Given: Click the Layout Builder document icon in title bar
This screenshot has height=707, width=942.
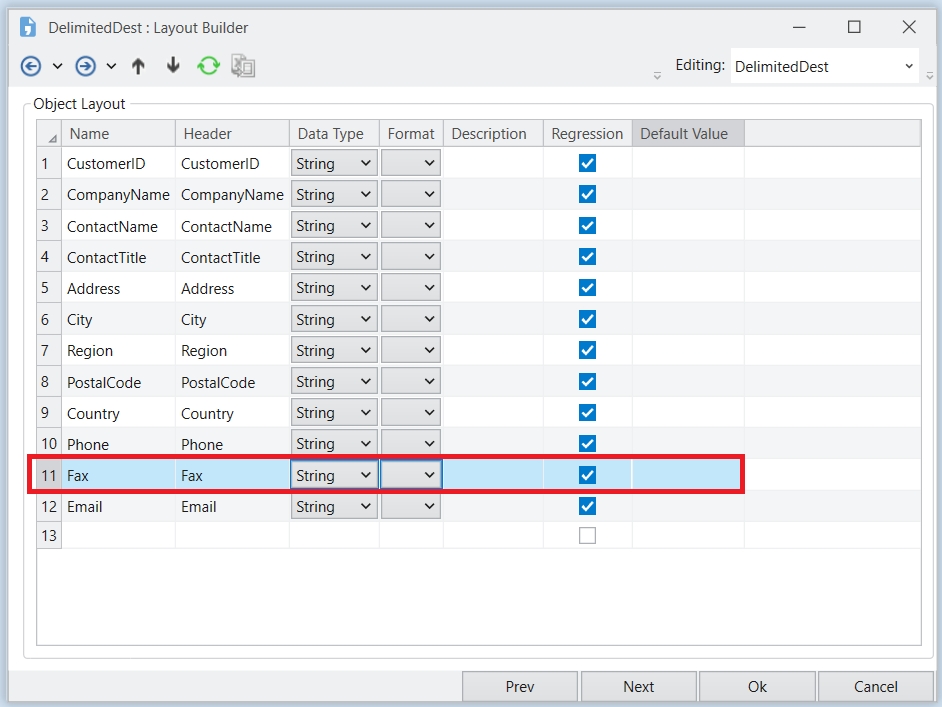Looking at the screenshot, I should [28, 27].
